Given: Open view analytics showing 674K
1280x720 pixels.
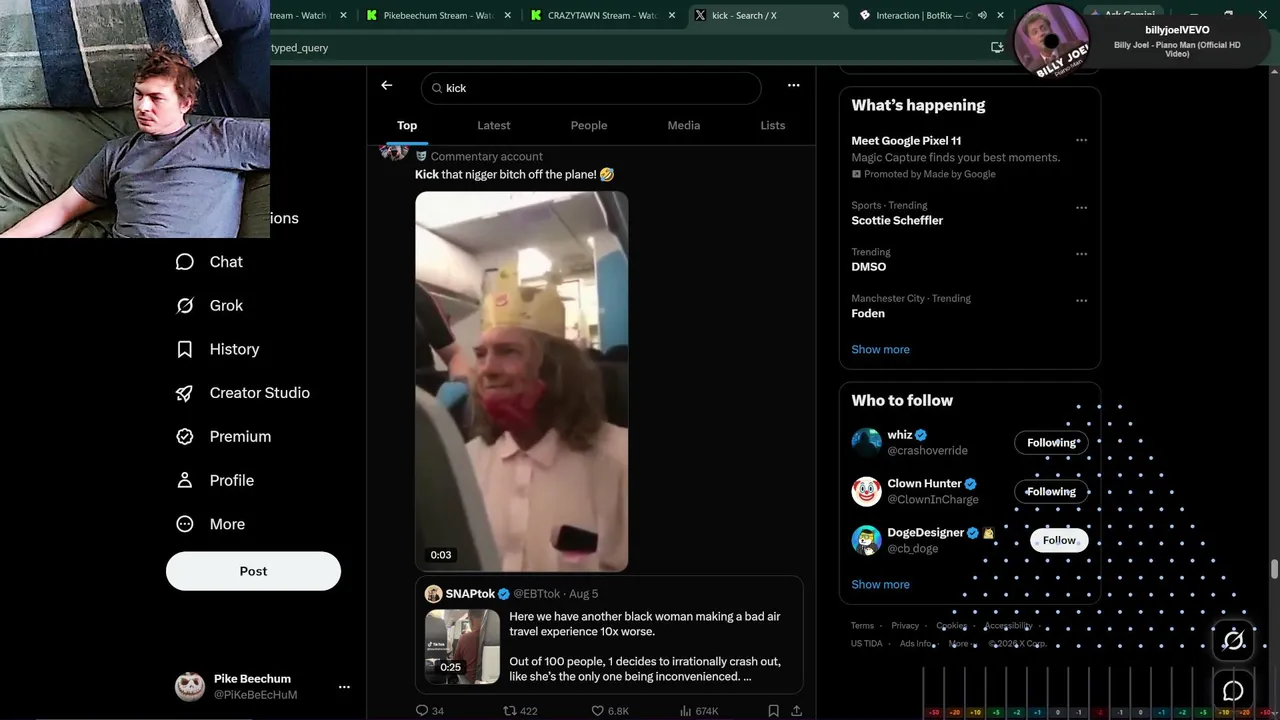Looking at the screenshot, I should (x=699, y=711).
